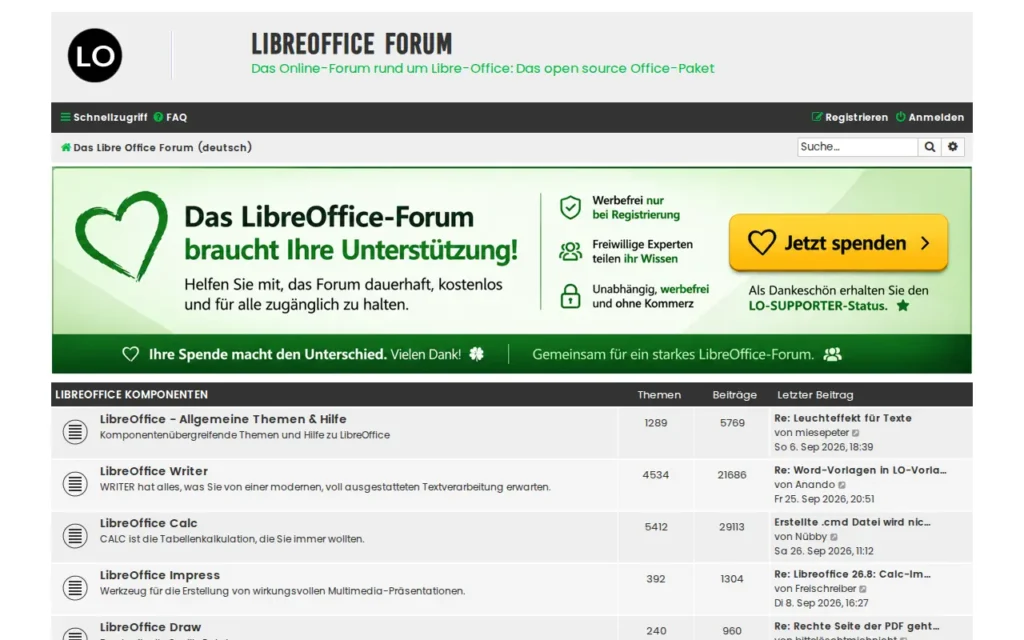Click view-post icon next to Nübby
Screen dimensions: 1024x640
[x=834, y=537]
